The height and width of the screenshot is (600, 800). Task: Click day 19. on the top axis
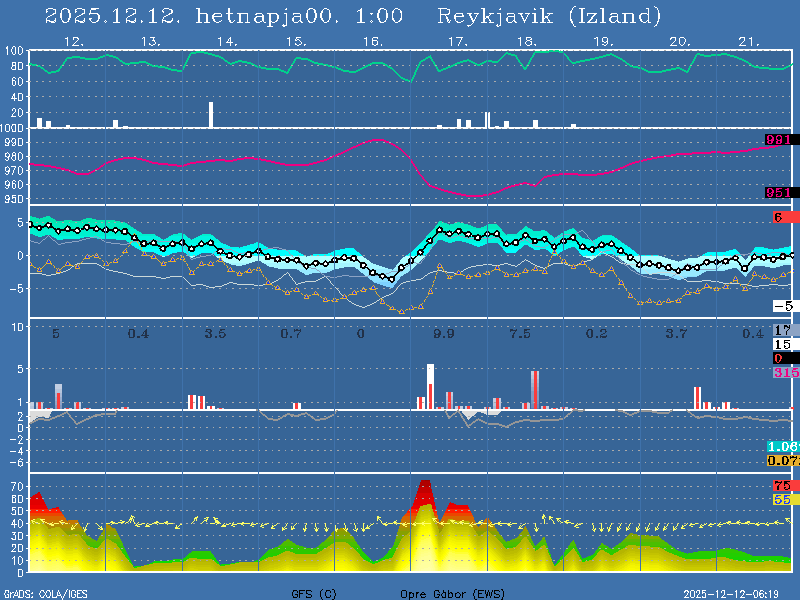tap(603, 41)
